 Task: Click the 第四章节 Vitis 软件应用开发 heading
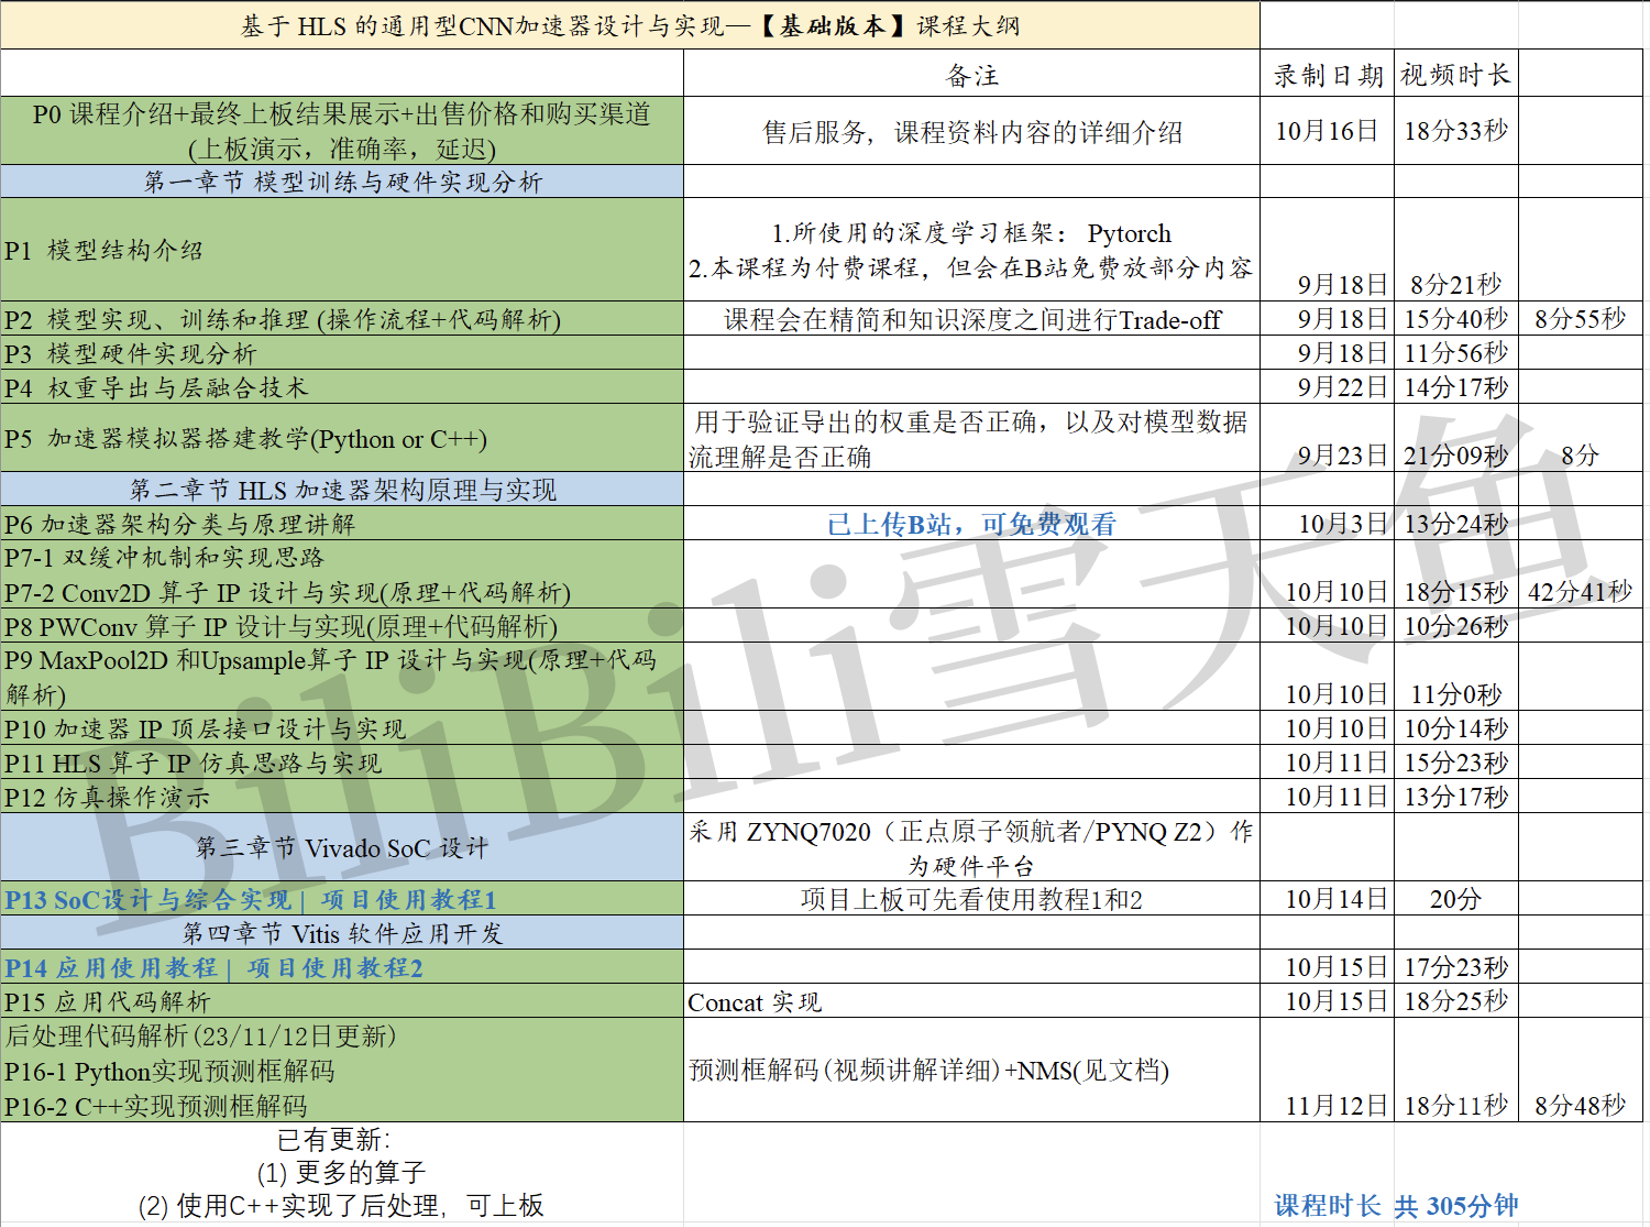[x=342, y=933]
